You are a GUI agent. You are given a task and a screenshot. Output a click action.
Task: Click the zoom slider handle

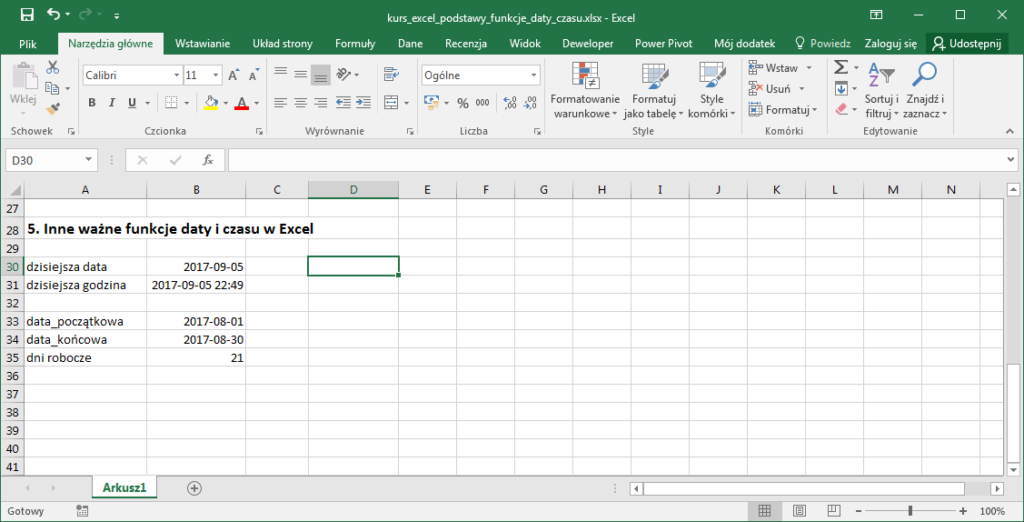[x=910, y=510]
